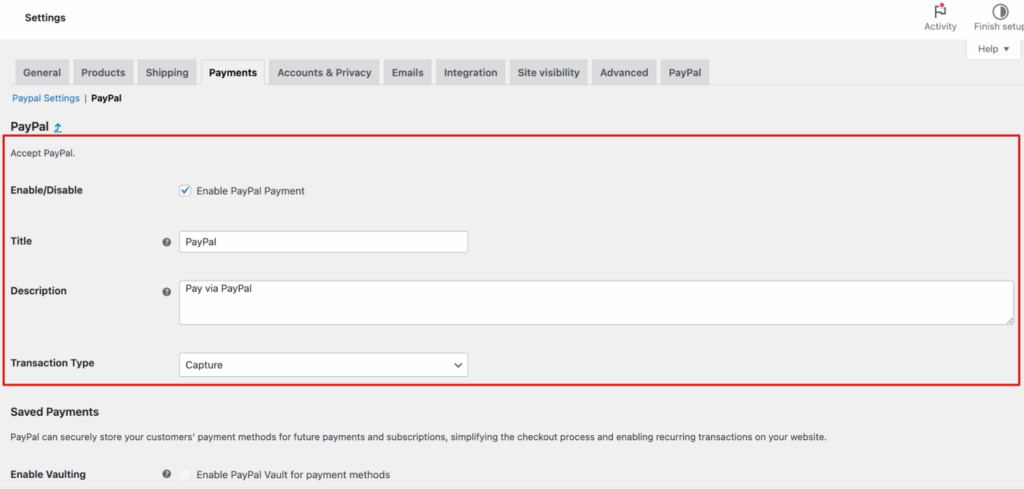Switch to the Products tab
This screenshot has width=1024, height=489.
[103, 72]
